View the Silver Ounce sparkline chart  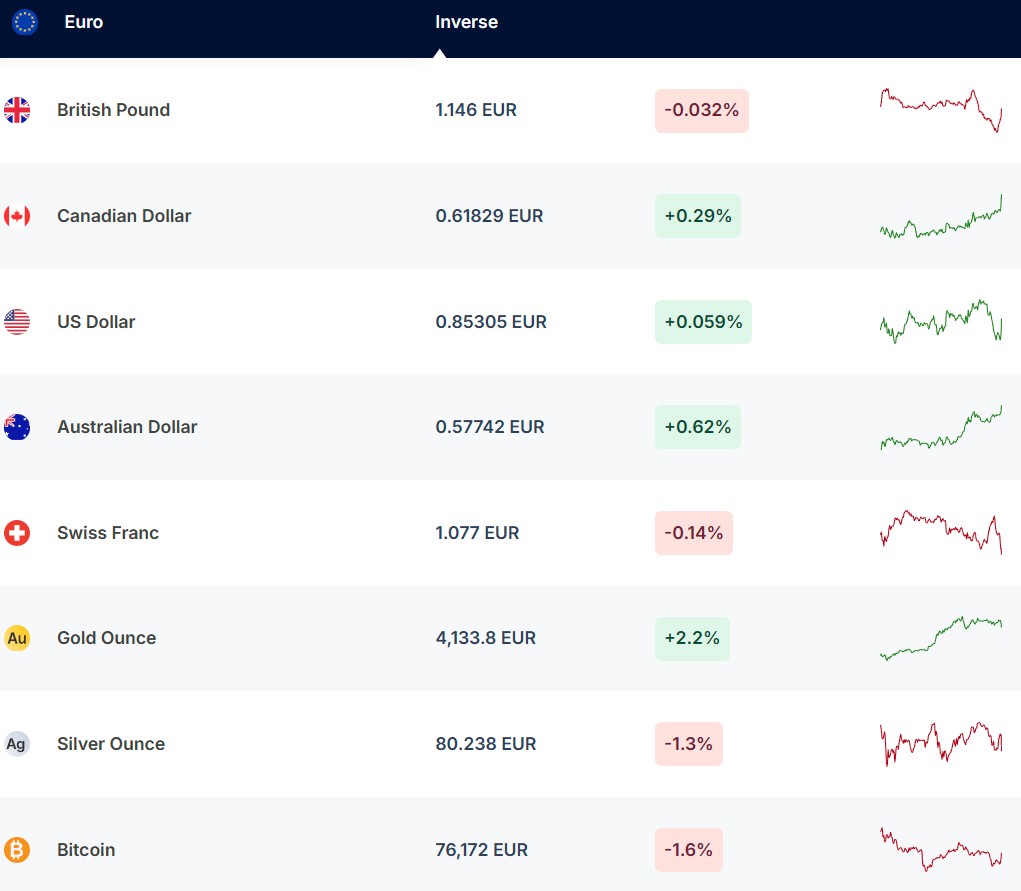[x=940, y=744]
